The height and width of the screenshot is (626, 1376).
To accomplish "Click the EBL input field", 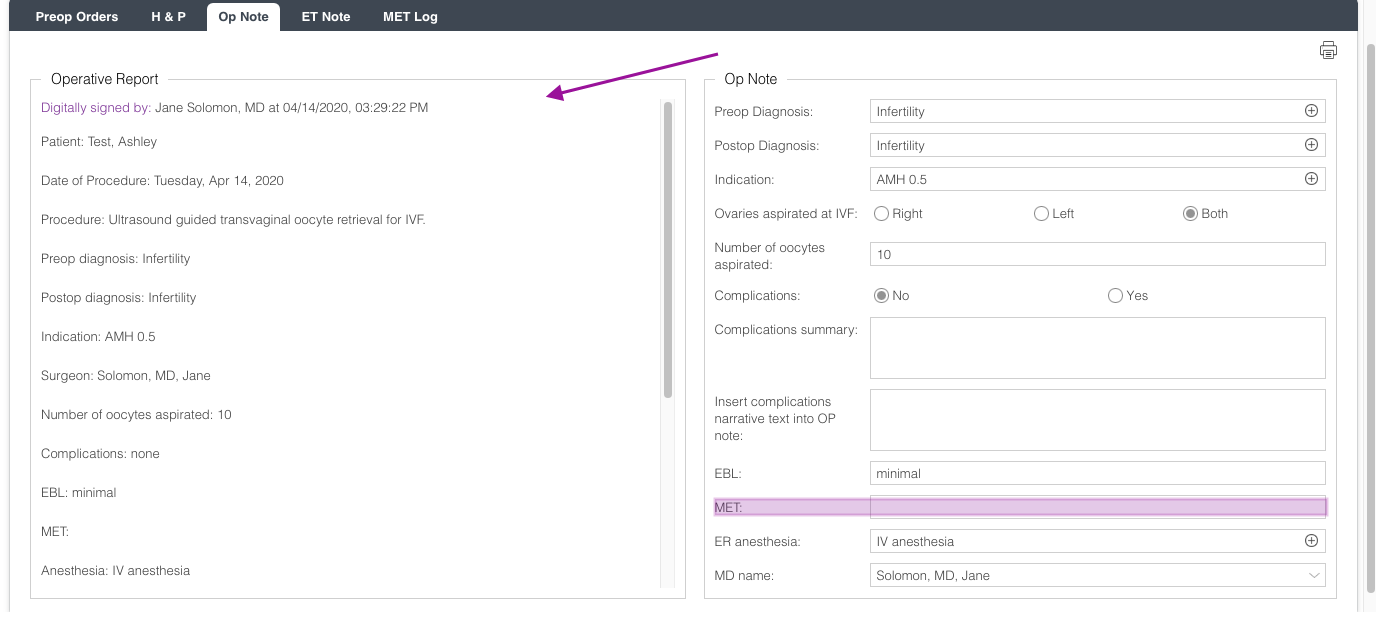I will (x=1097, y=473).
